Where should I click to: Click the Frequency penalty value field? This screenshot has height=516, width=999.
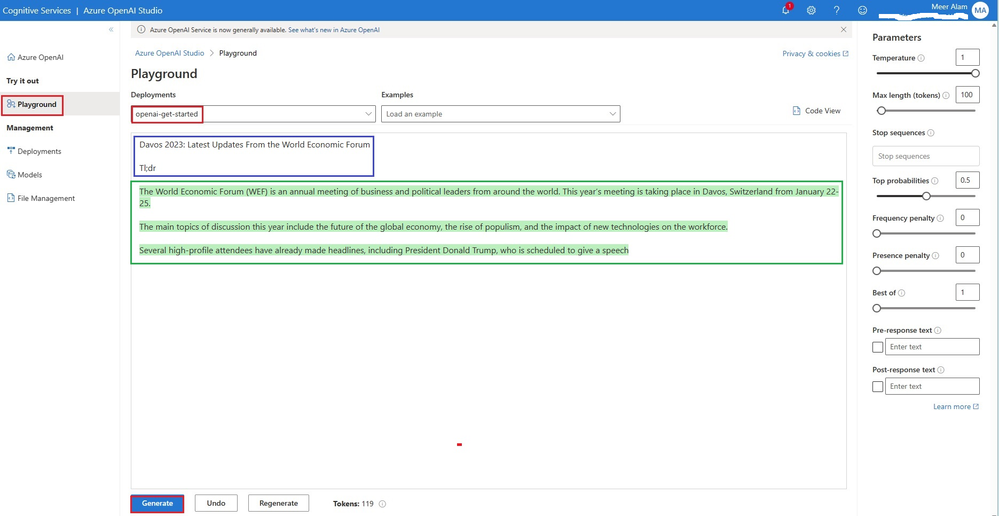[967, 218]
